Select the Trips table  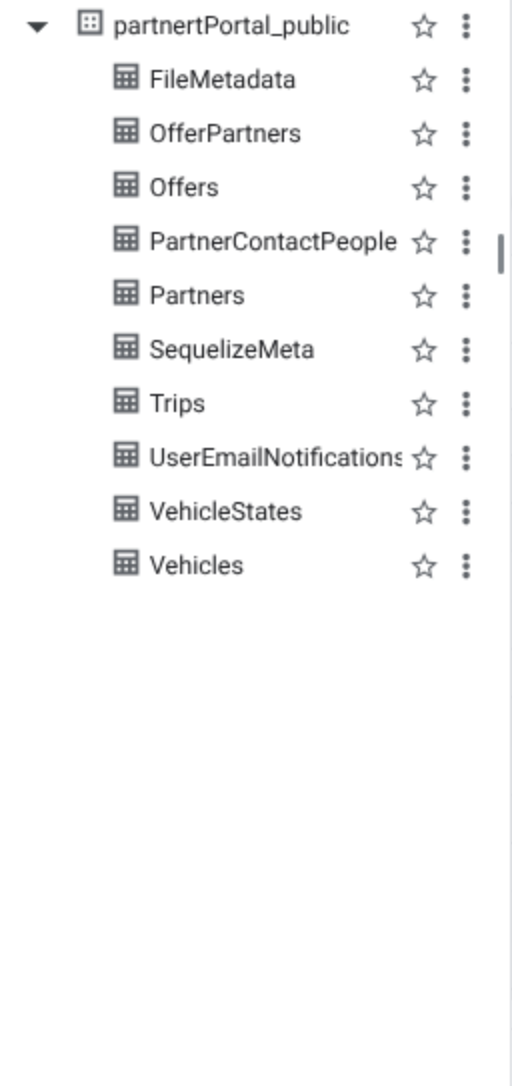pyautogui.click(x=177, y=404)
